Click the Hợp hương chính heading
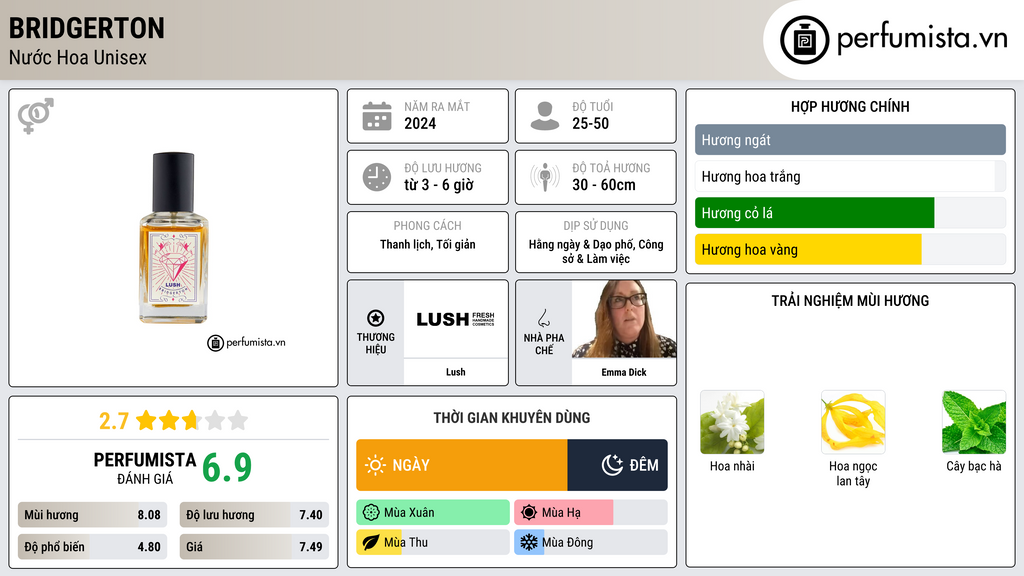This screenshot has width=1024, height=576. [x=850, y=106]
